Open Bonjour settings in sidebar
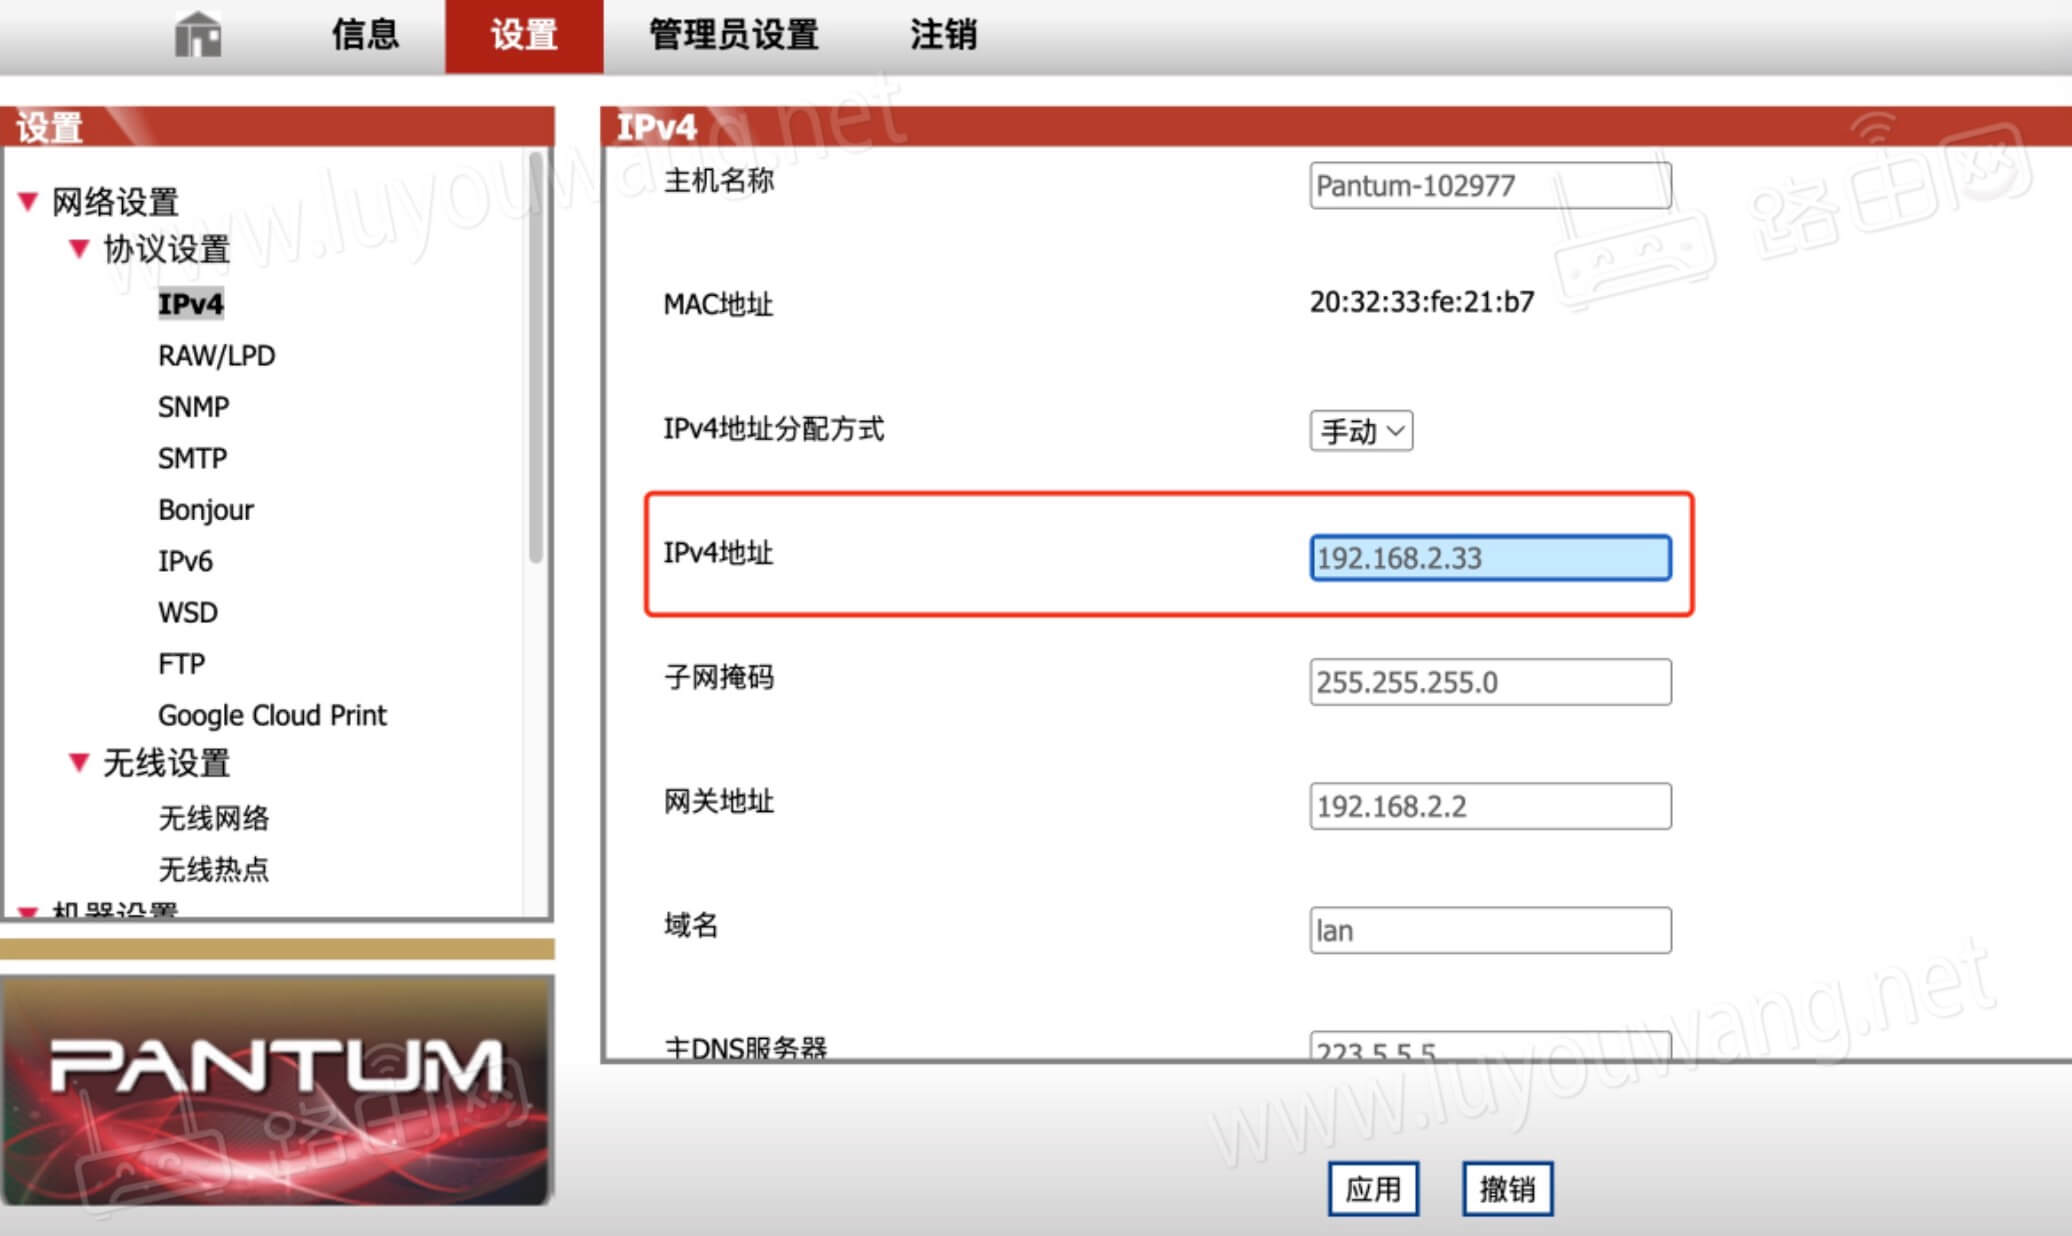The height and width of the screenshot is (1236, 2072). click(x=205, y=510)
